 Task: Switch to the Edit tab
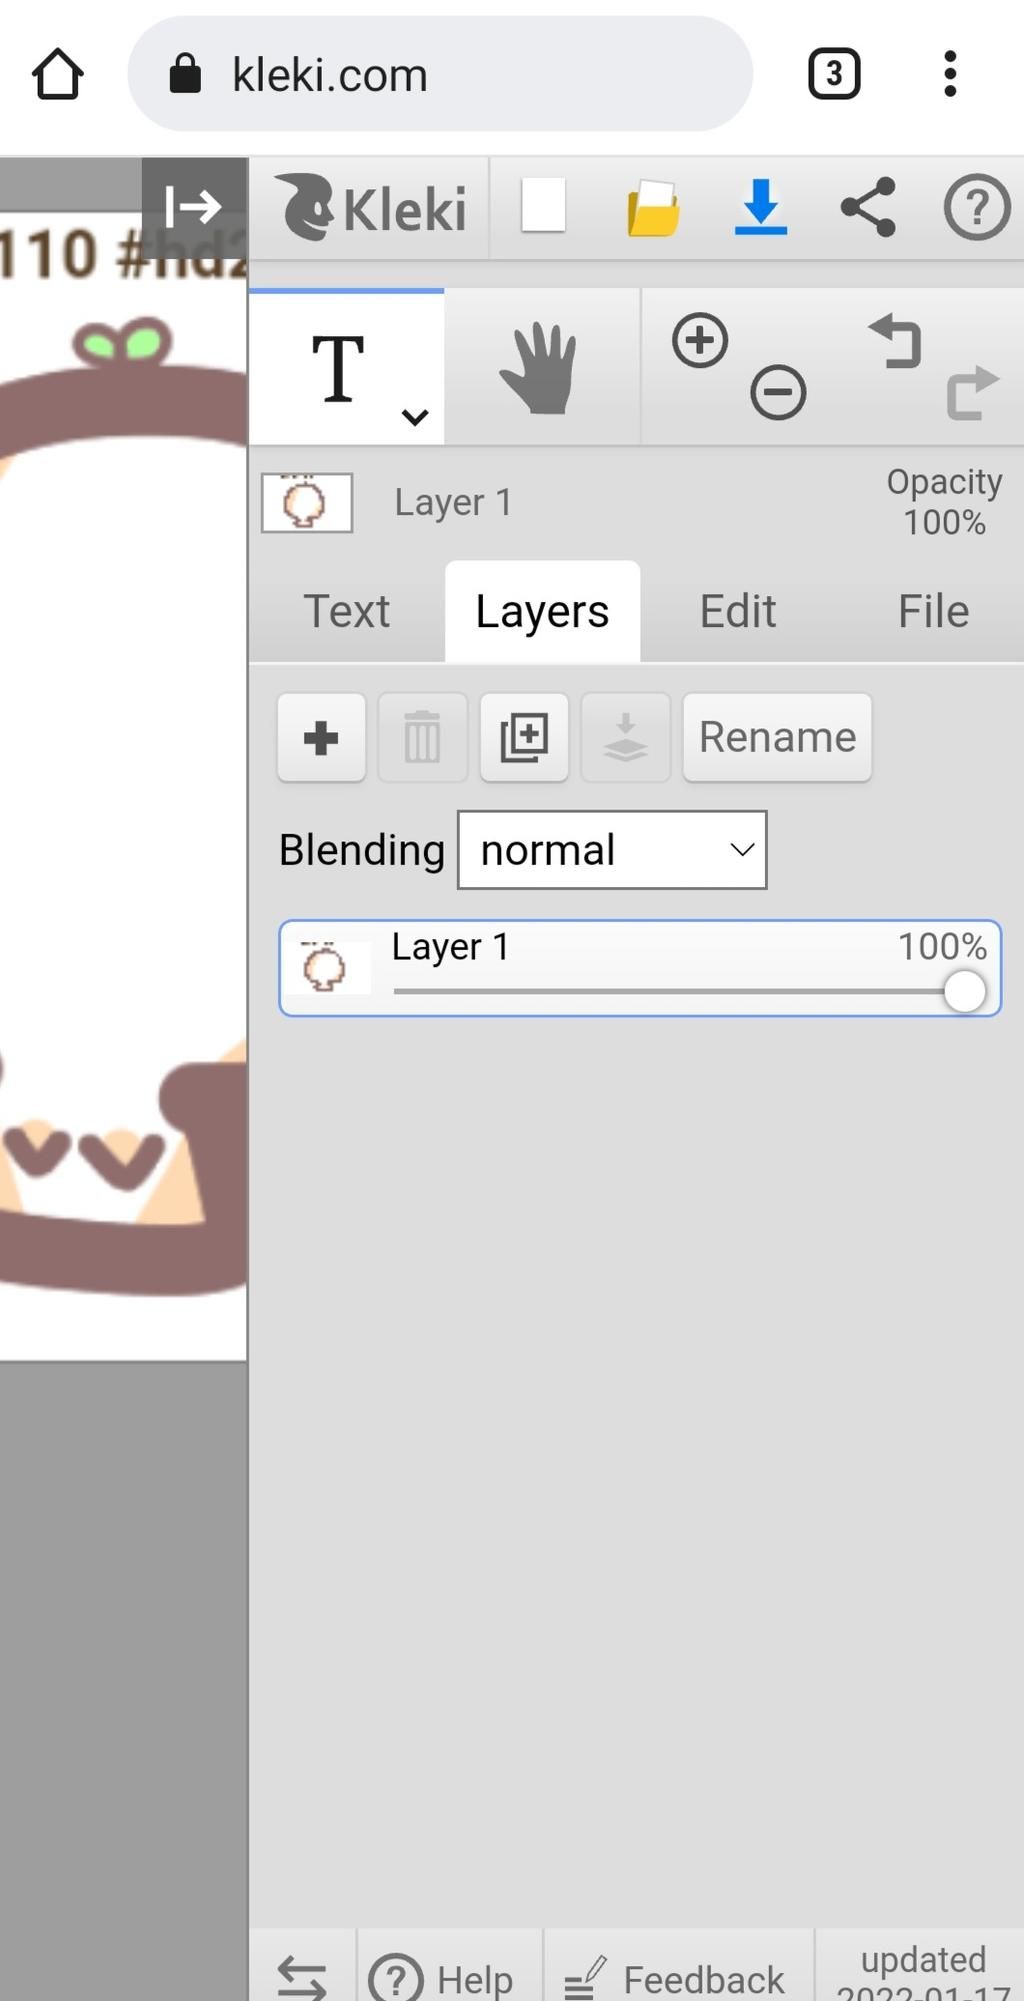[737, 611]
